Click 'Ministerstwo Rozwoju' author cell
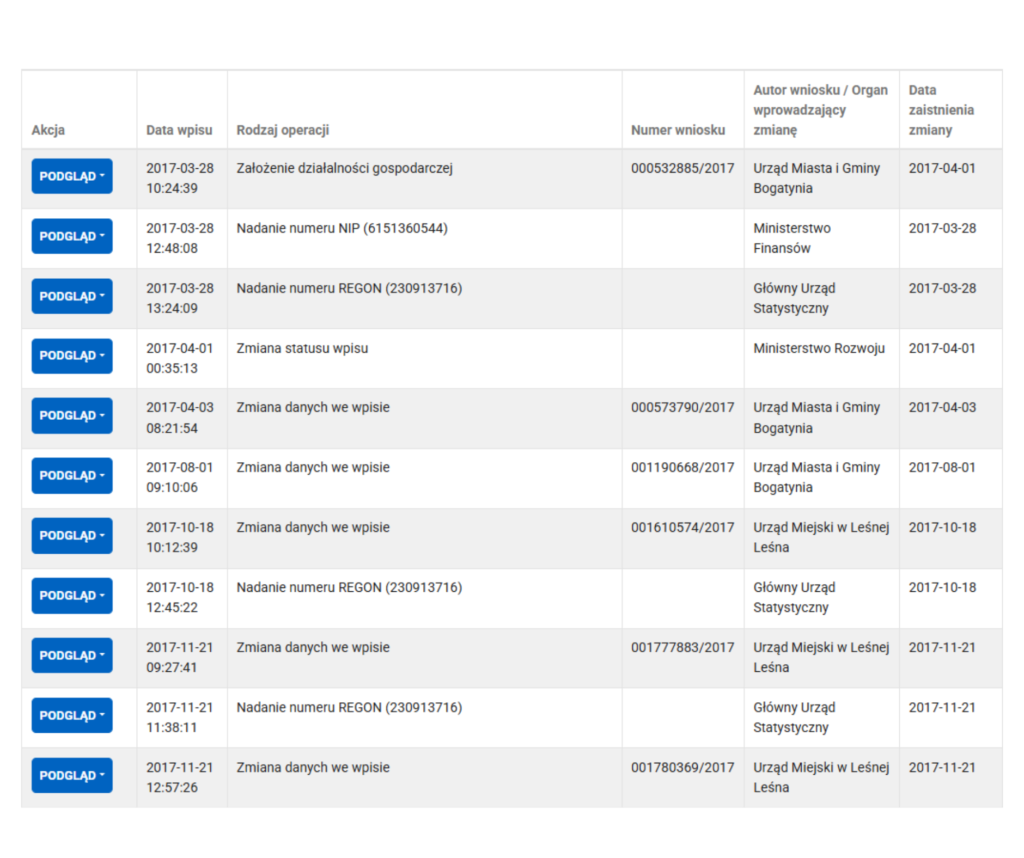Image resolution: width=1024 pixels, height=858 pixels. [819, 349]
